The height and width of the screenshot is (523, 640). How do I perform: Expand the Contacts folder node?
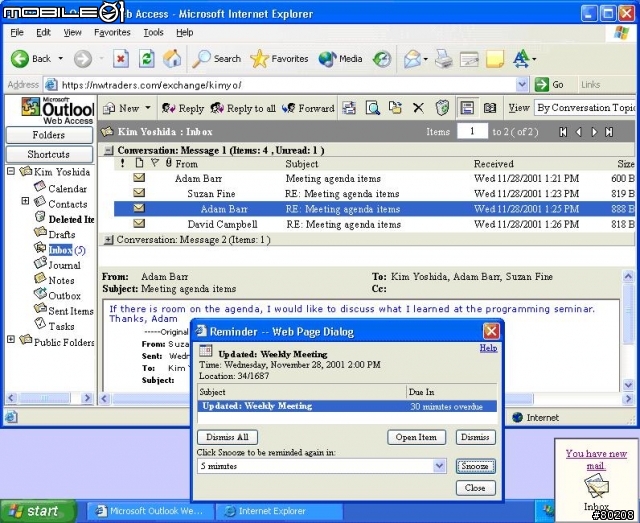(x=25, y=201)
